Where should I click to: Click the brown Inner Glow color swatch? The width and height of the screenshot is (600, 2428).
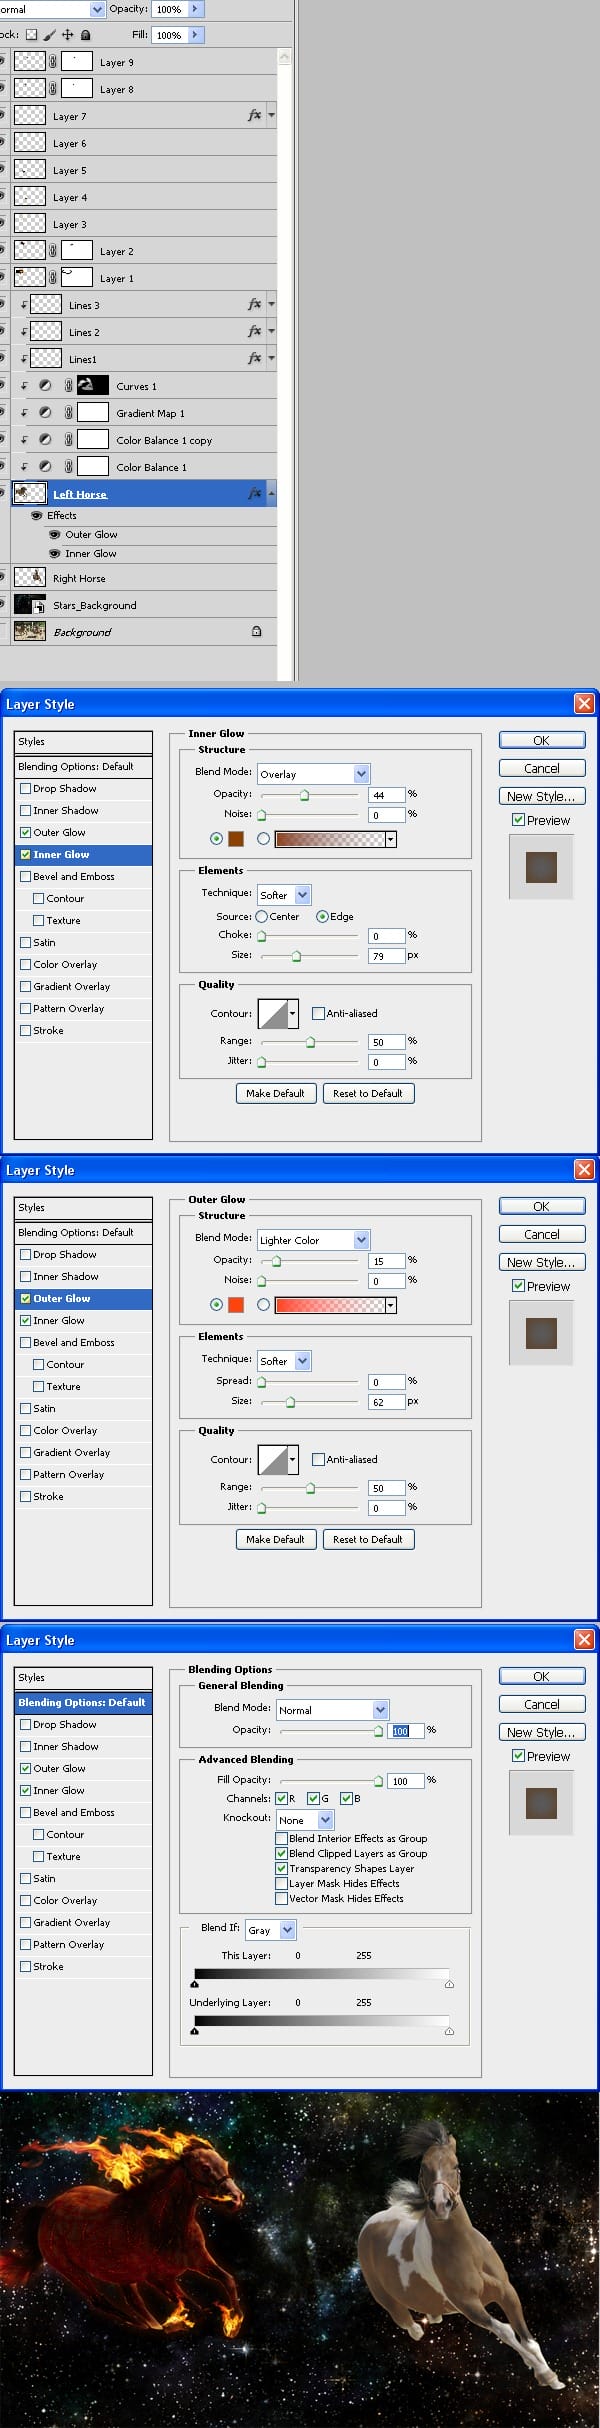coord(236,839)
